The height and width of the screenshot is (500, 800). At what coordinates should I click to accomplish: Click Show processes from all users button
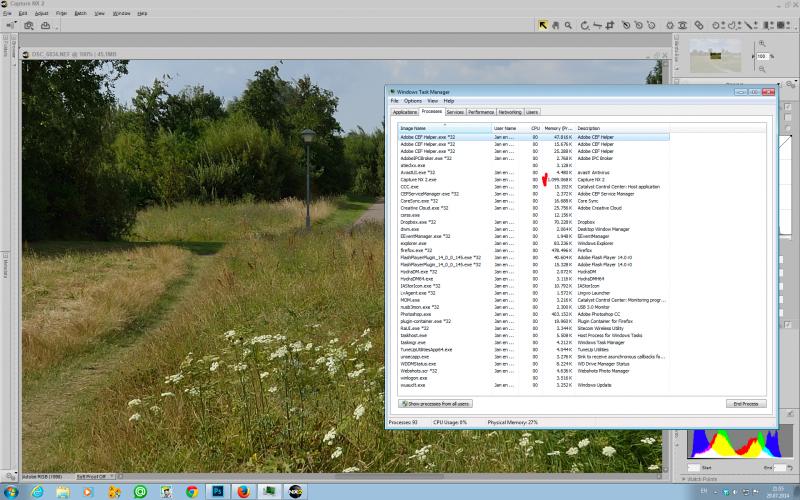click(435, 404)
